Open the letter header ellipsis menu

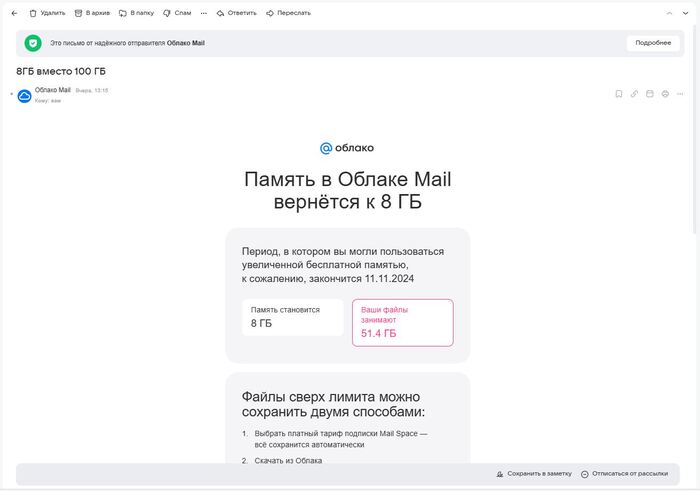[x=680, y=94]
